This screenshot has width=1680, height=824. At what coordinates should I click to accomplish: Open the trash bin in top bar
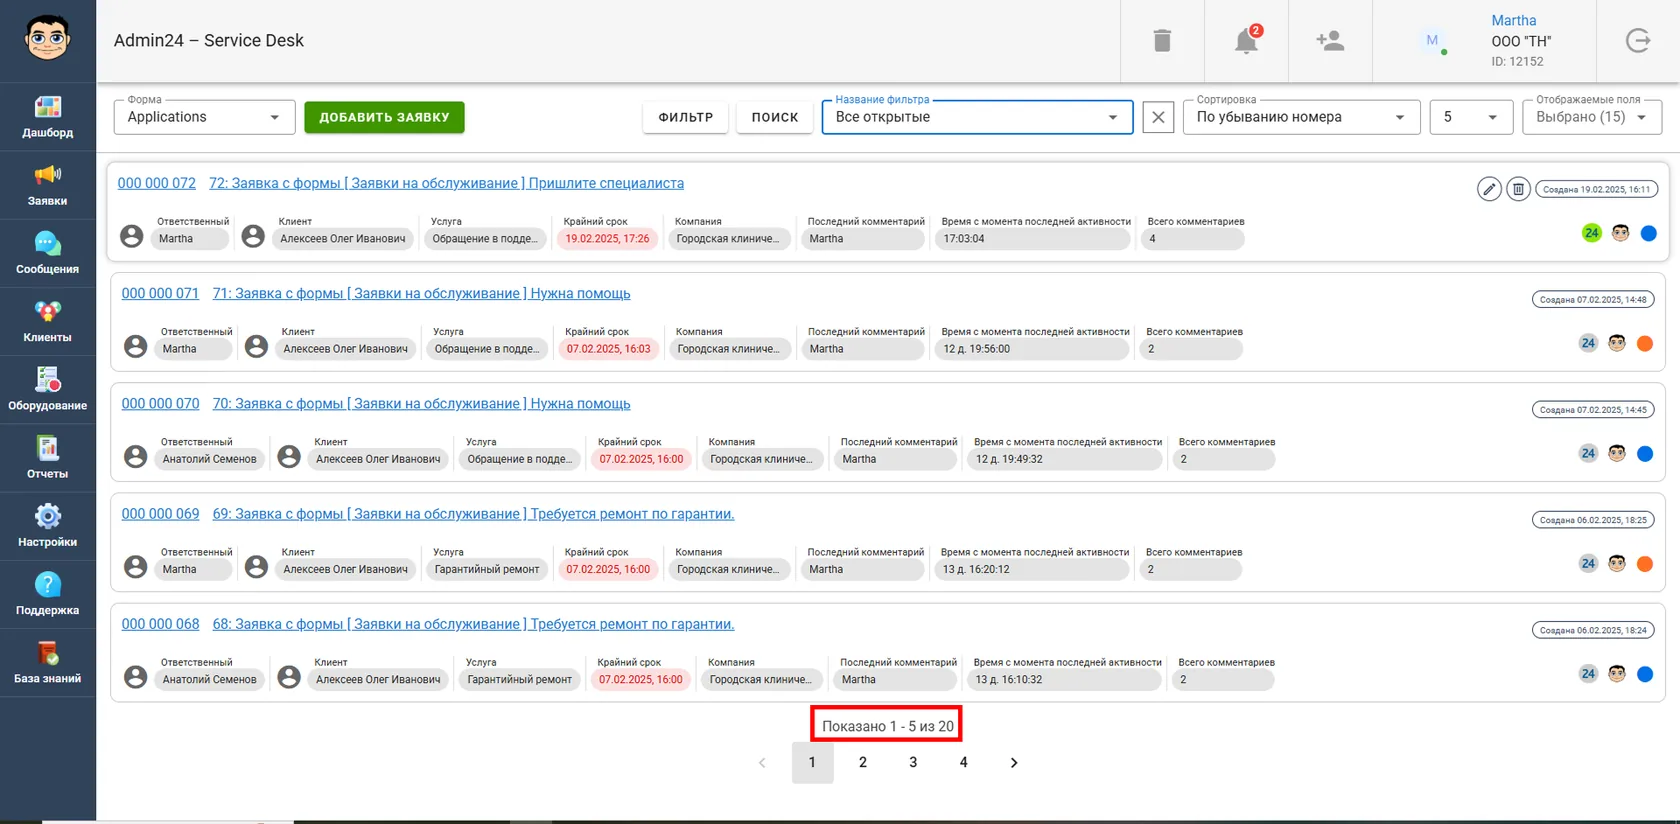(1162, 41)
